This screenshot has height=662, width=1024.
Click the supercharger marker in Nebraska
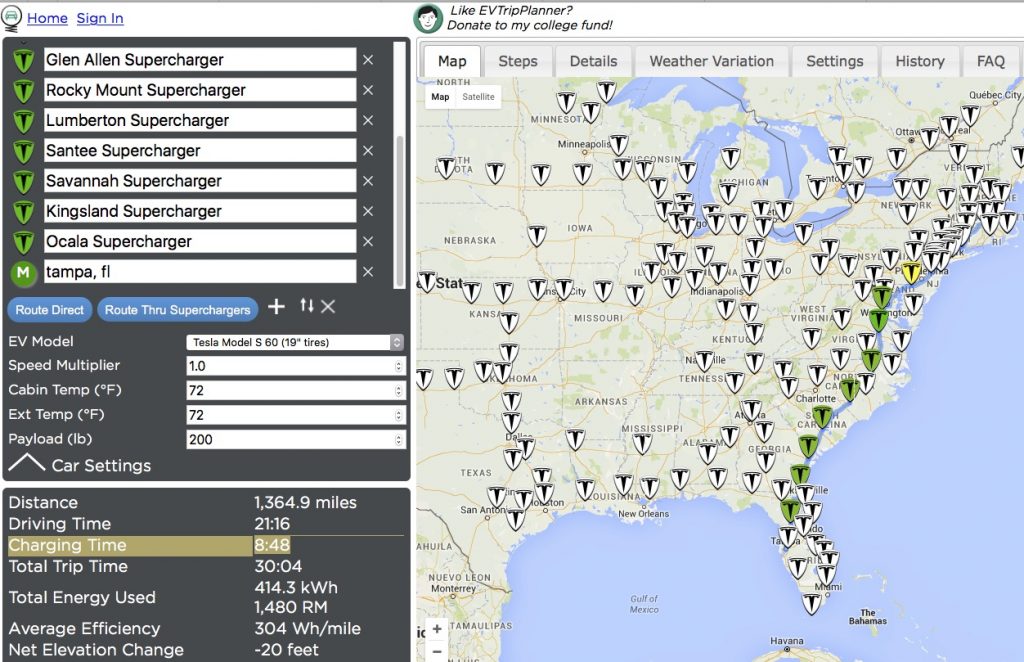click(x=536, y=235)
